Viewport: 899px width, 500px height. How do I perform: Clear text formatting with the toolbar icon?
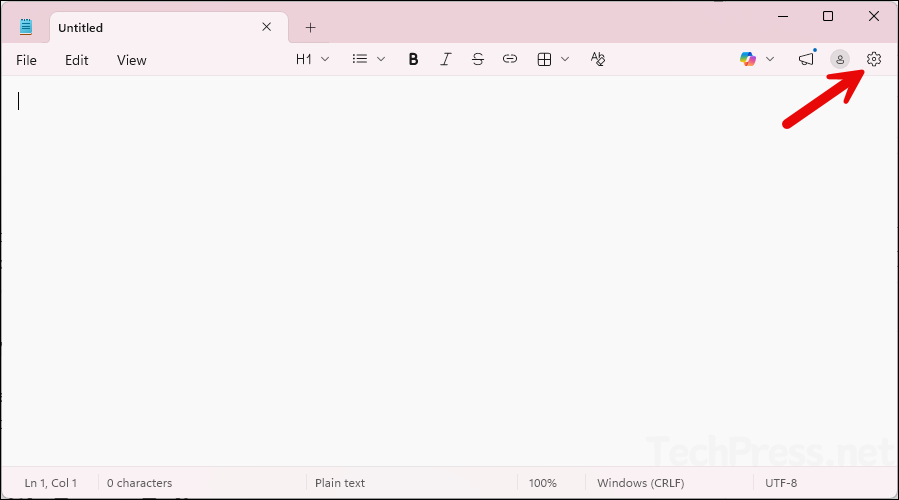pyautogui.click(x=598, y=60)
